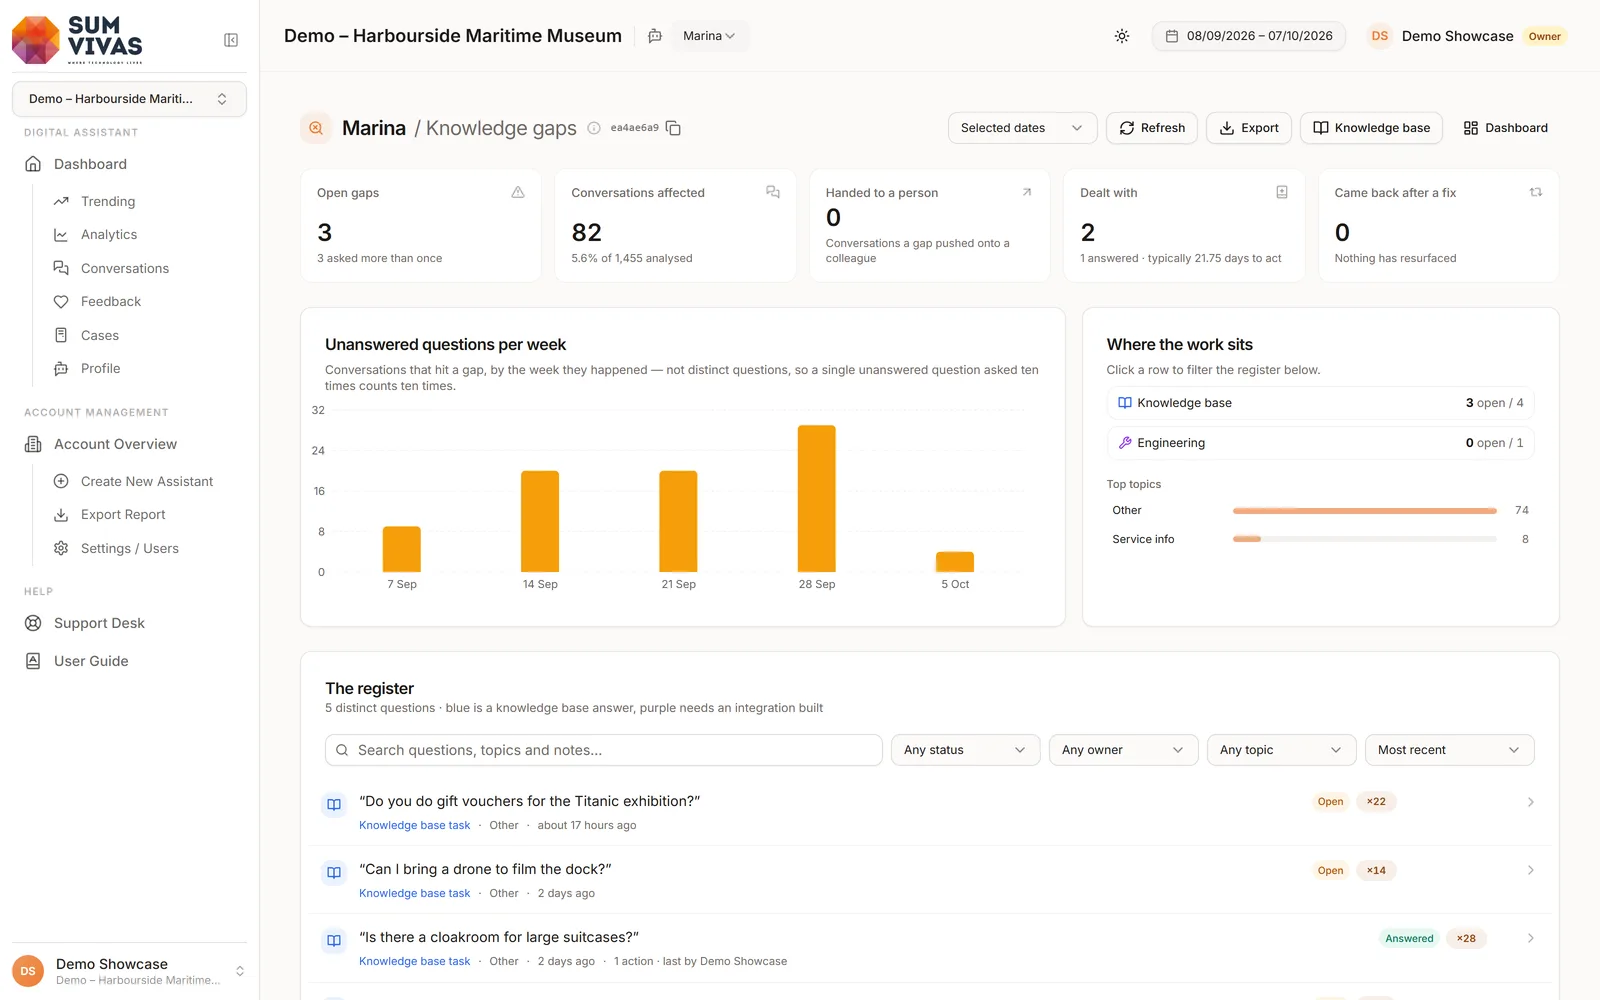
Task: Click the Export button
Action: pyautogui.click(x=1249, y=128)
